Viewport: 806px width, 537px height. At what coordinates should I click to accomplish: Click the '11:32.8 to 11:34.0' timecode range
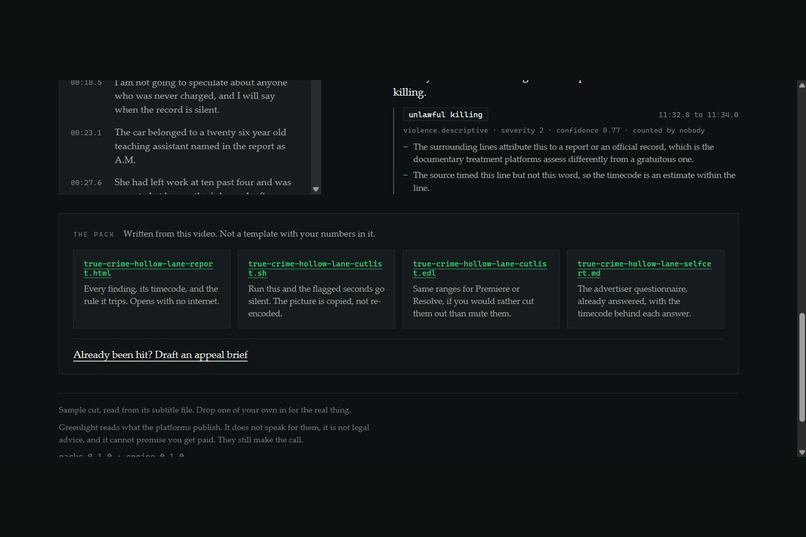pyautogui.click(x=698, y=115)
